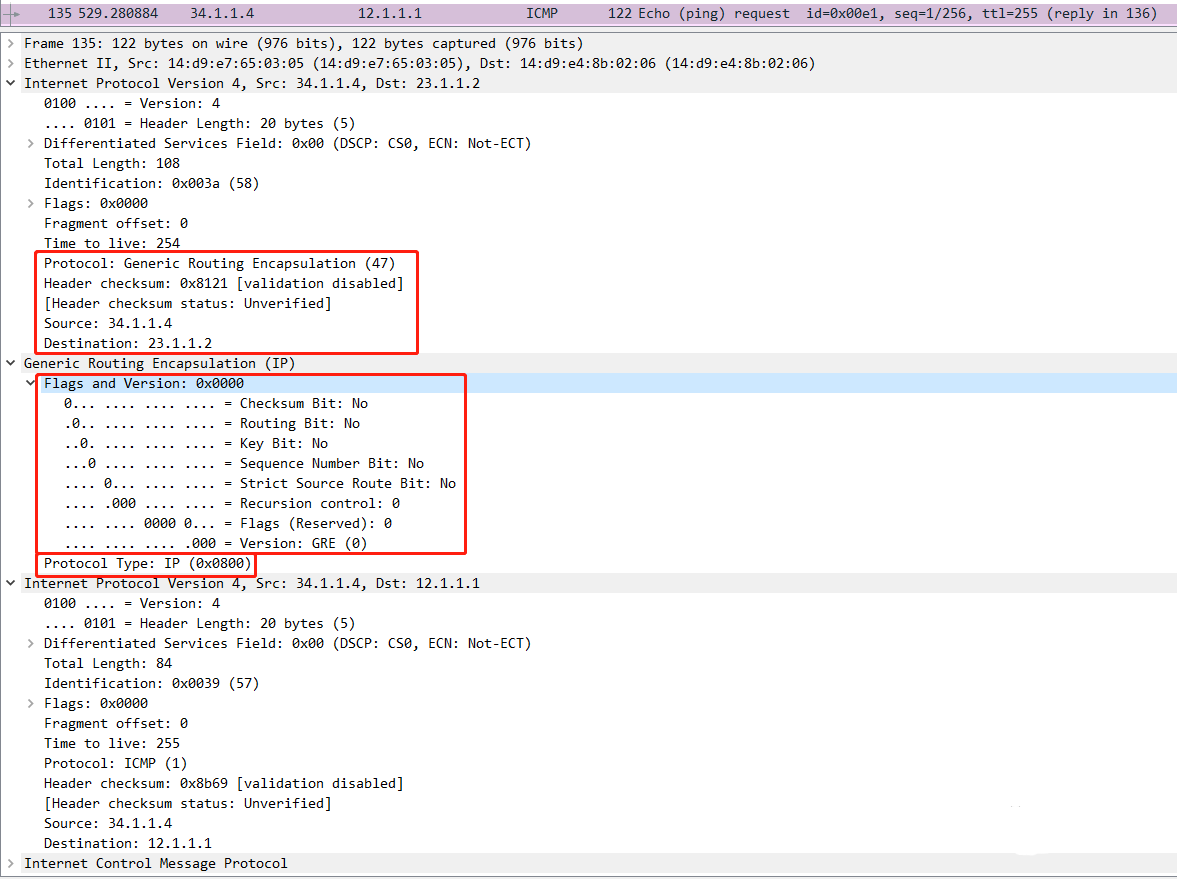Select the 'Time to live: 255' field
This screenshot has height=879, width=1177.
112,744
